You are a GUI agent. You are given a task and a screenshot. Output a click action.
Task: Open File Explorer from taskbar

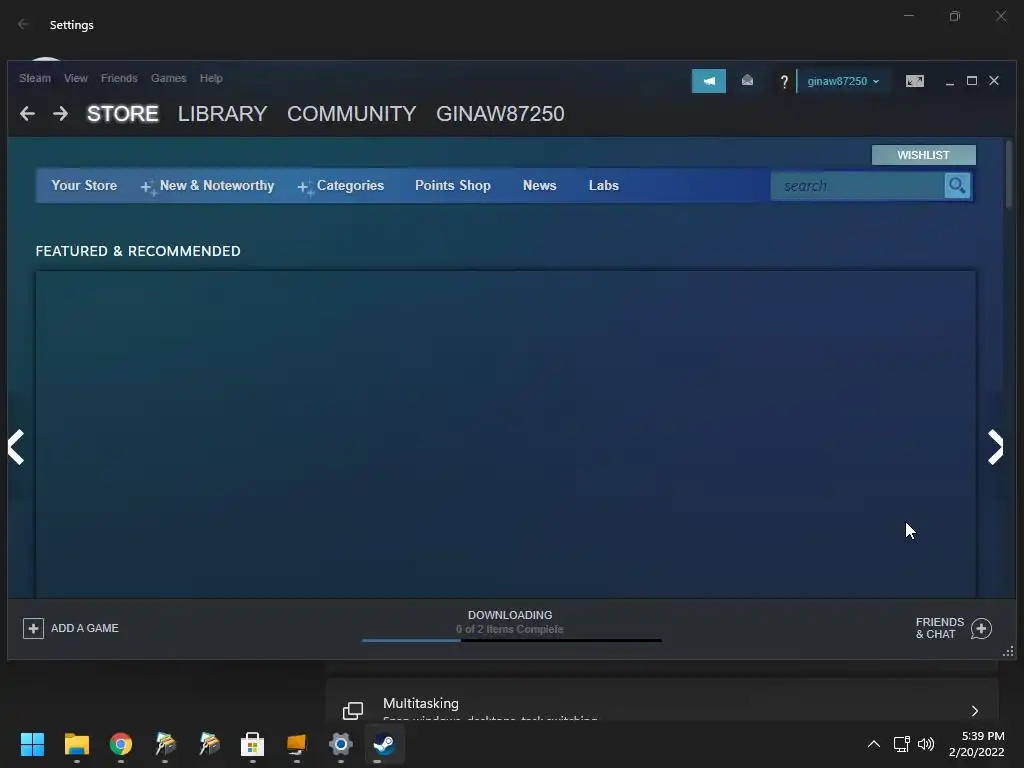[x=76, y=744]
